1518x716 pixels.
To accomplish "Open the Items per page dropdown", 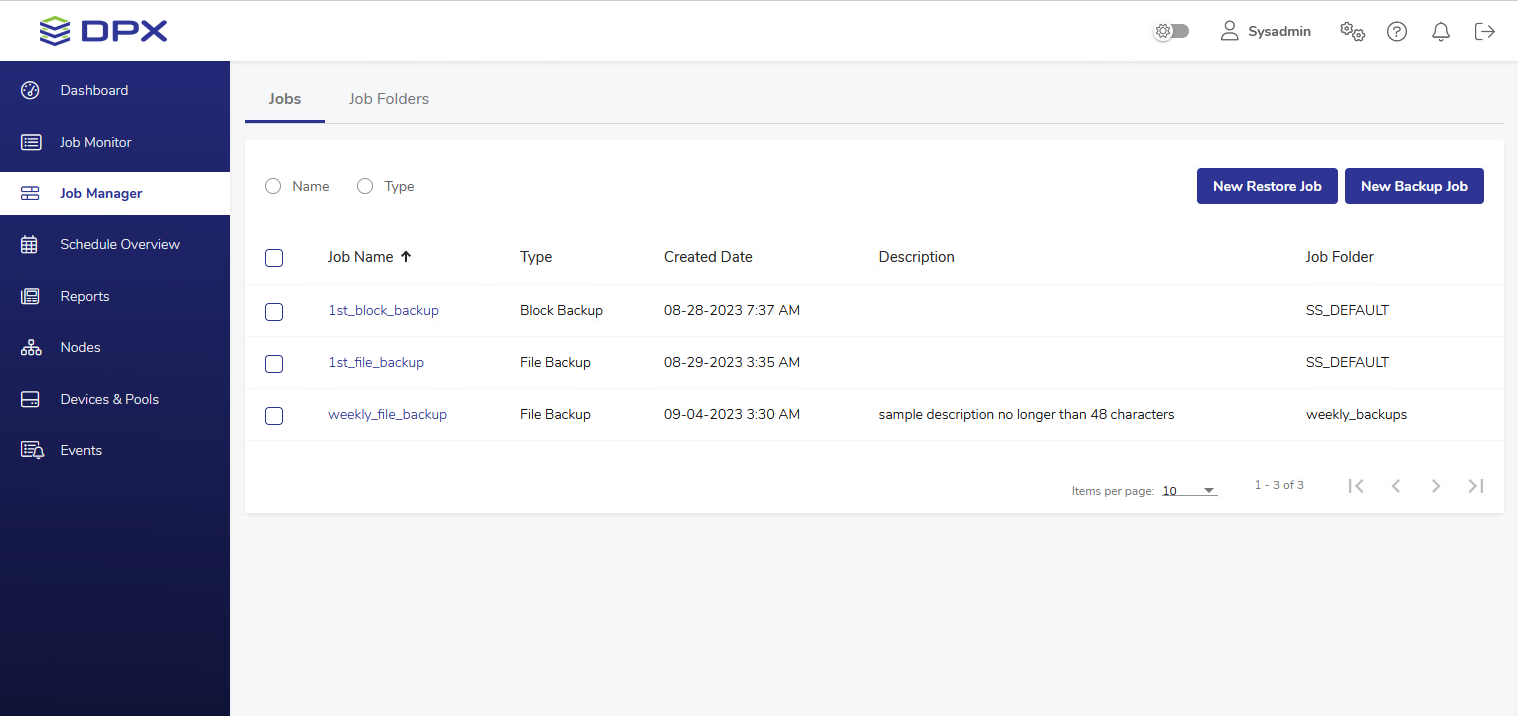I will point(1189,491).
